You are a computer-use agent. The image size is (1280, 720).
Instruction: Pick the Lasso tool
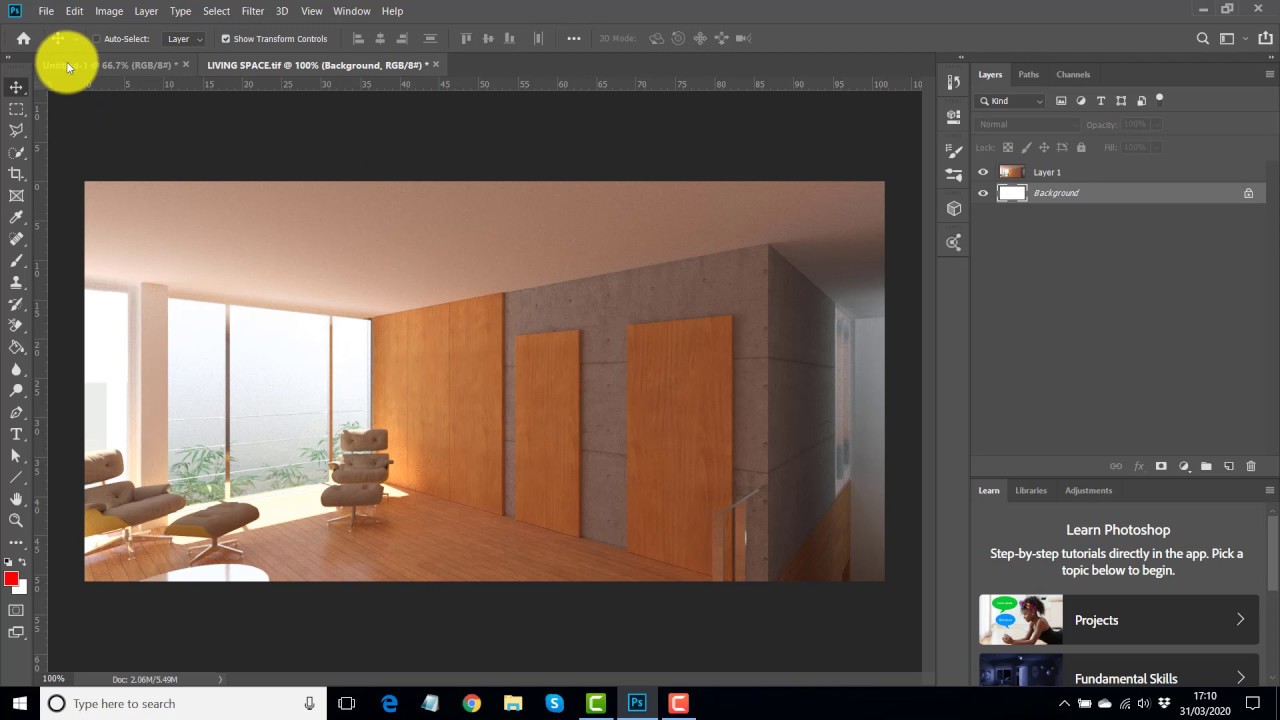tap(16, 130)
